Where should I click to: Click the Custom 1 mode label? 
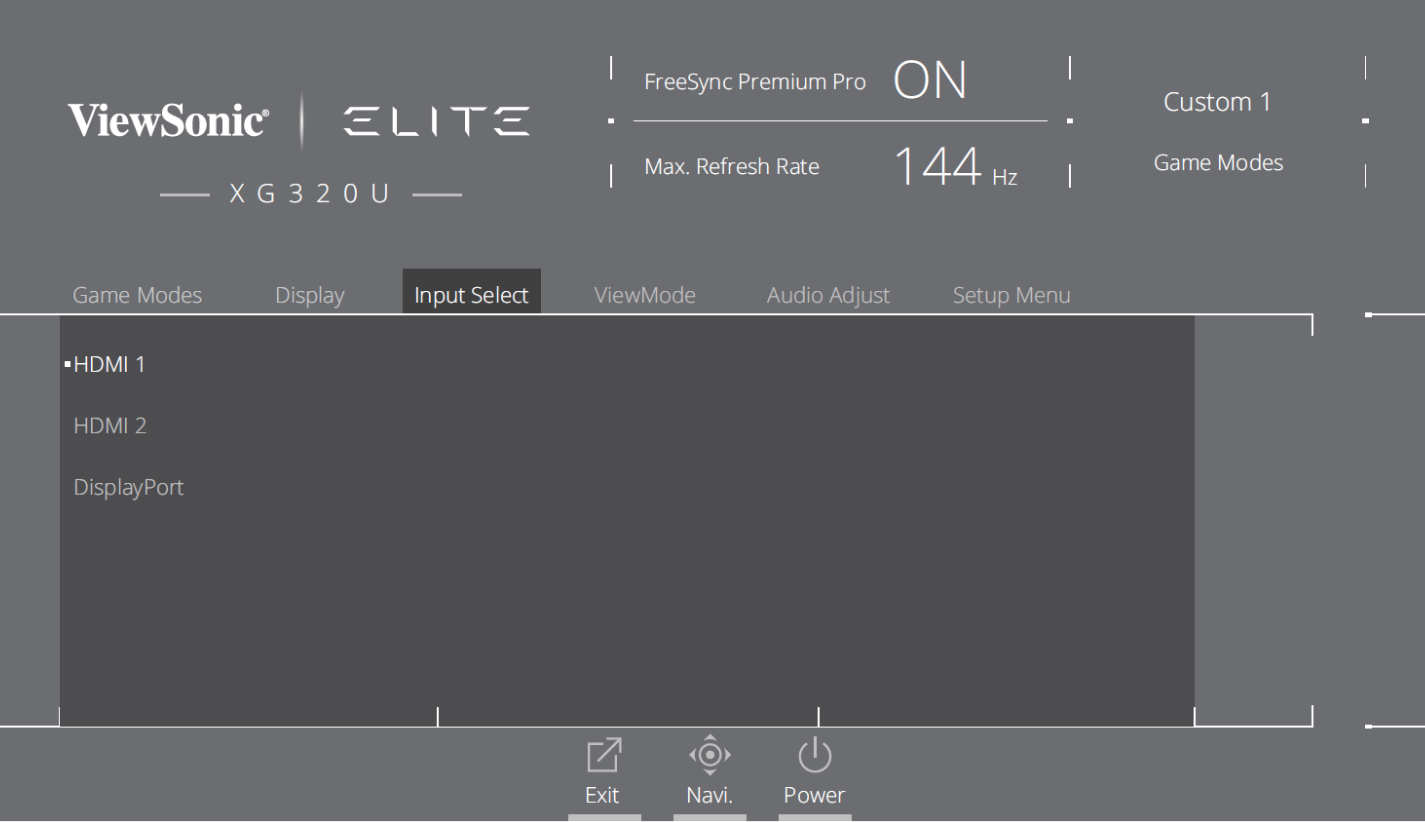[1217, 102]
